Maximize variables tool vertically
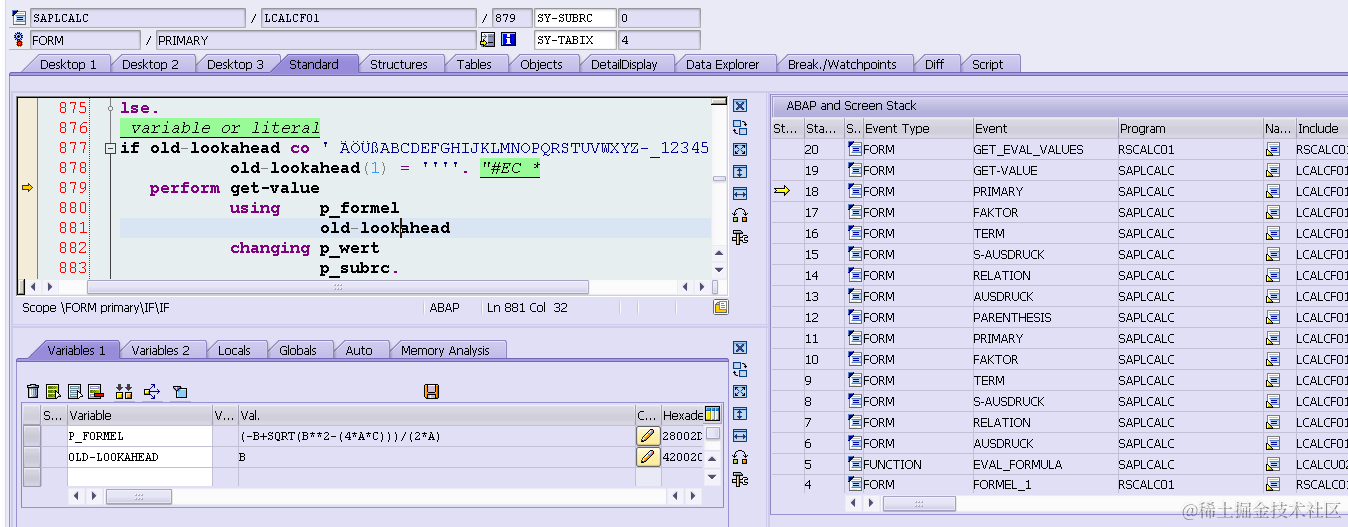The height and width of the screenshot is (527, 1348). pos(740,414)
